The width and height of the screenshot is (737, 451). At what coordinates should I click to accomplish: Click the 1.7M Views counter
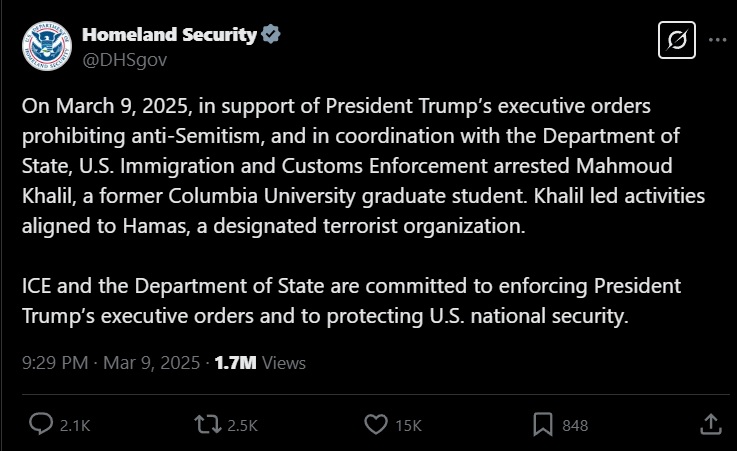260,363
